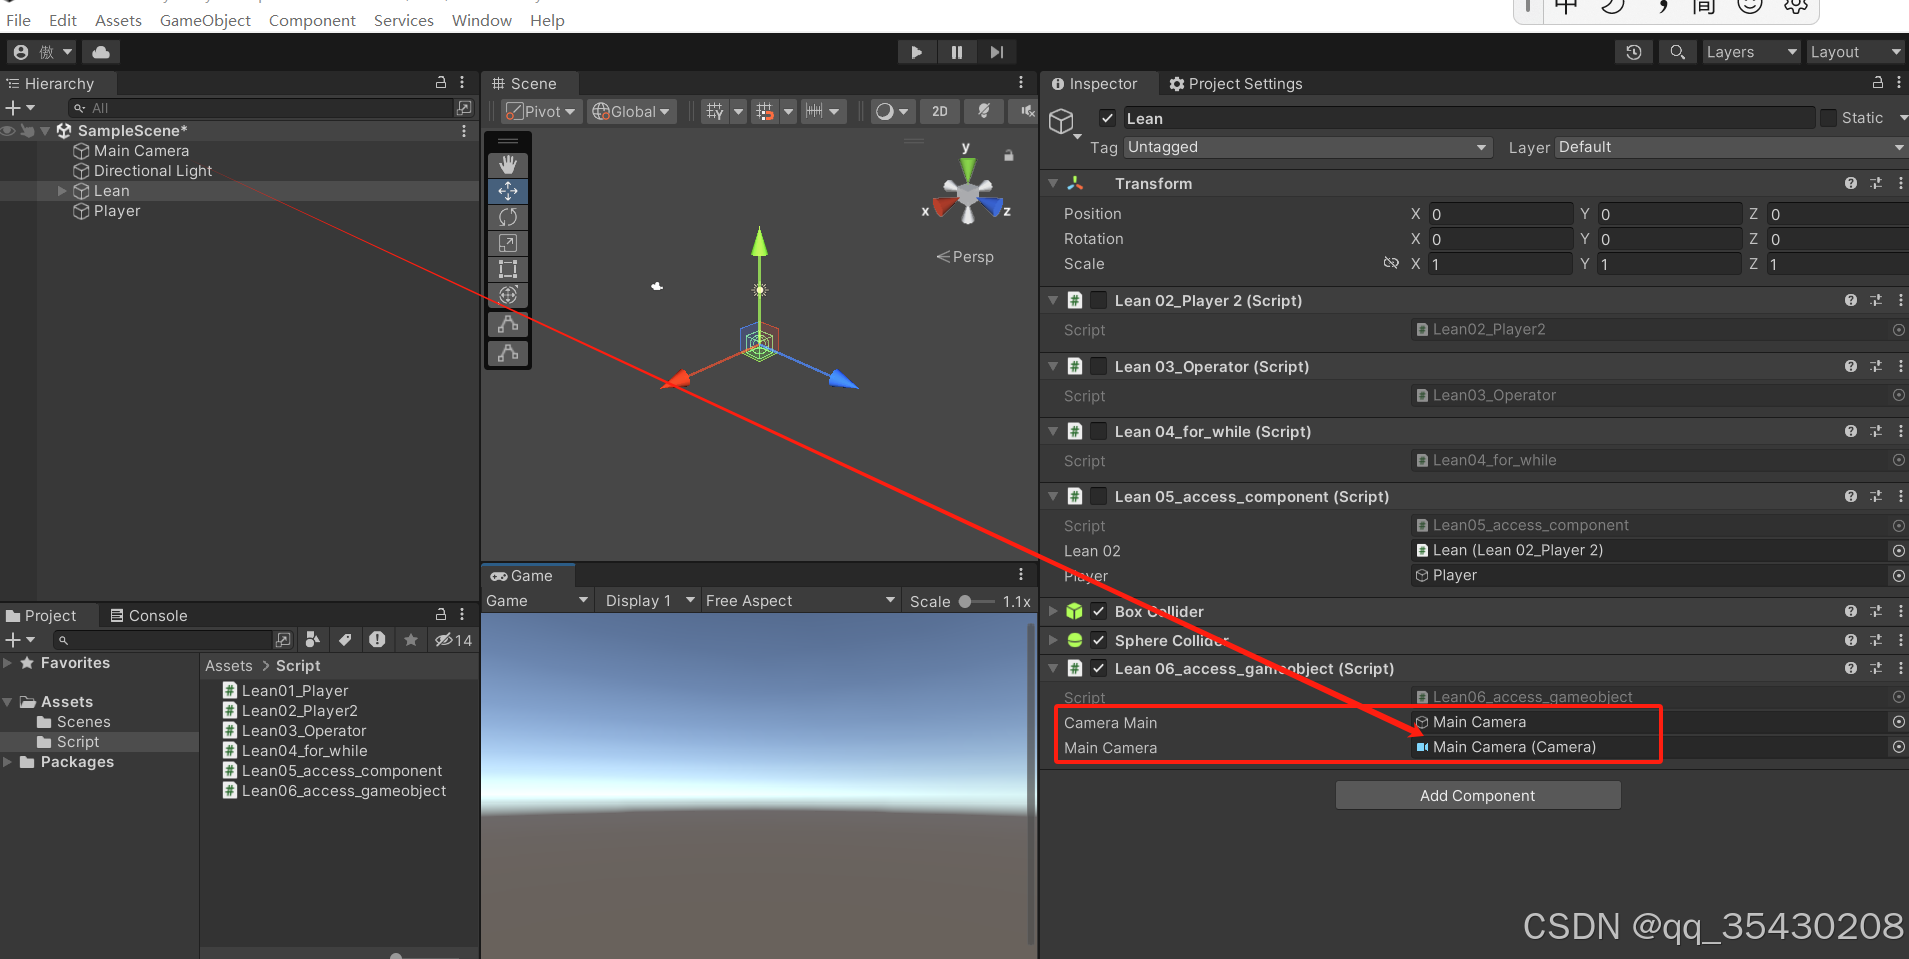Click the global search magnifier icon
The image size is (1909, 959).
1677,52
